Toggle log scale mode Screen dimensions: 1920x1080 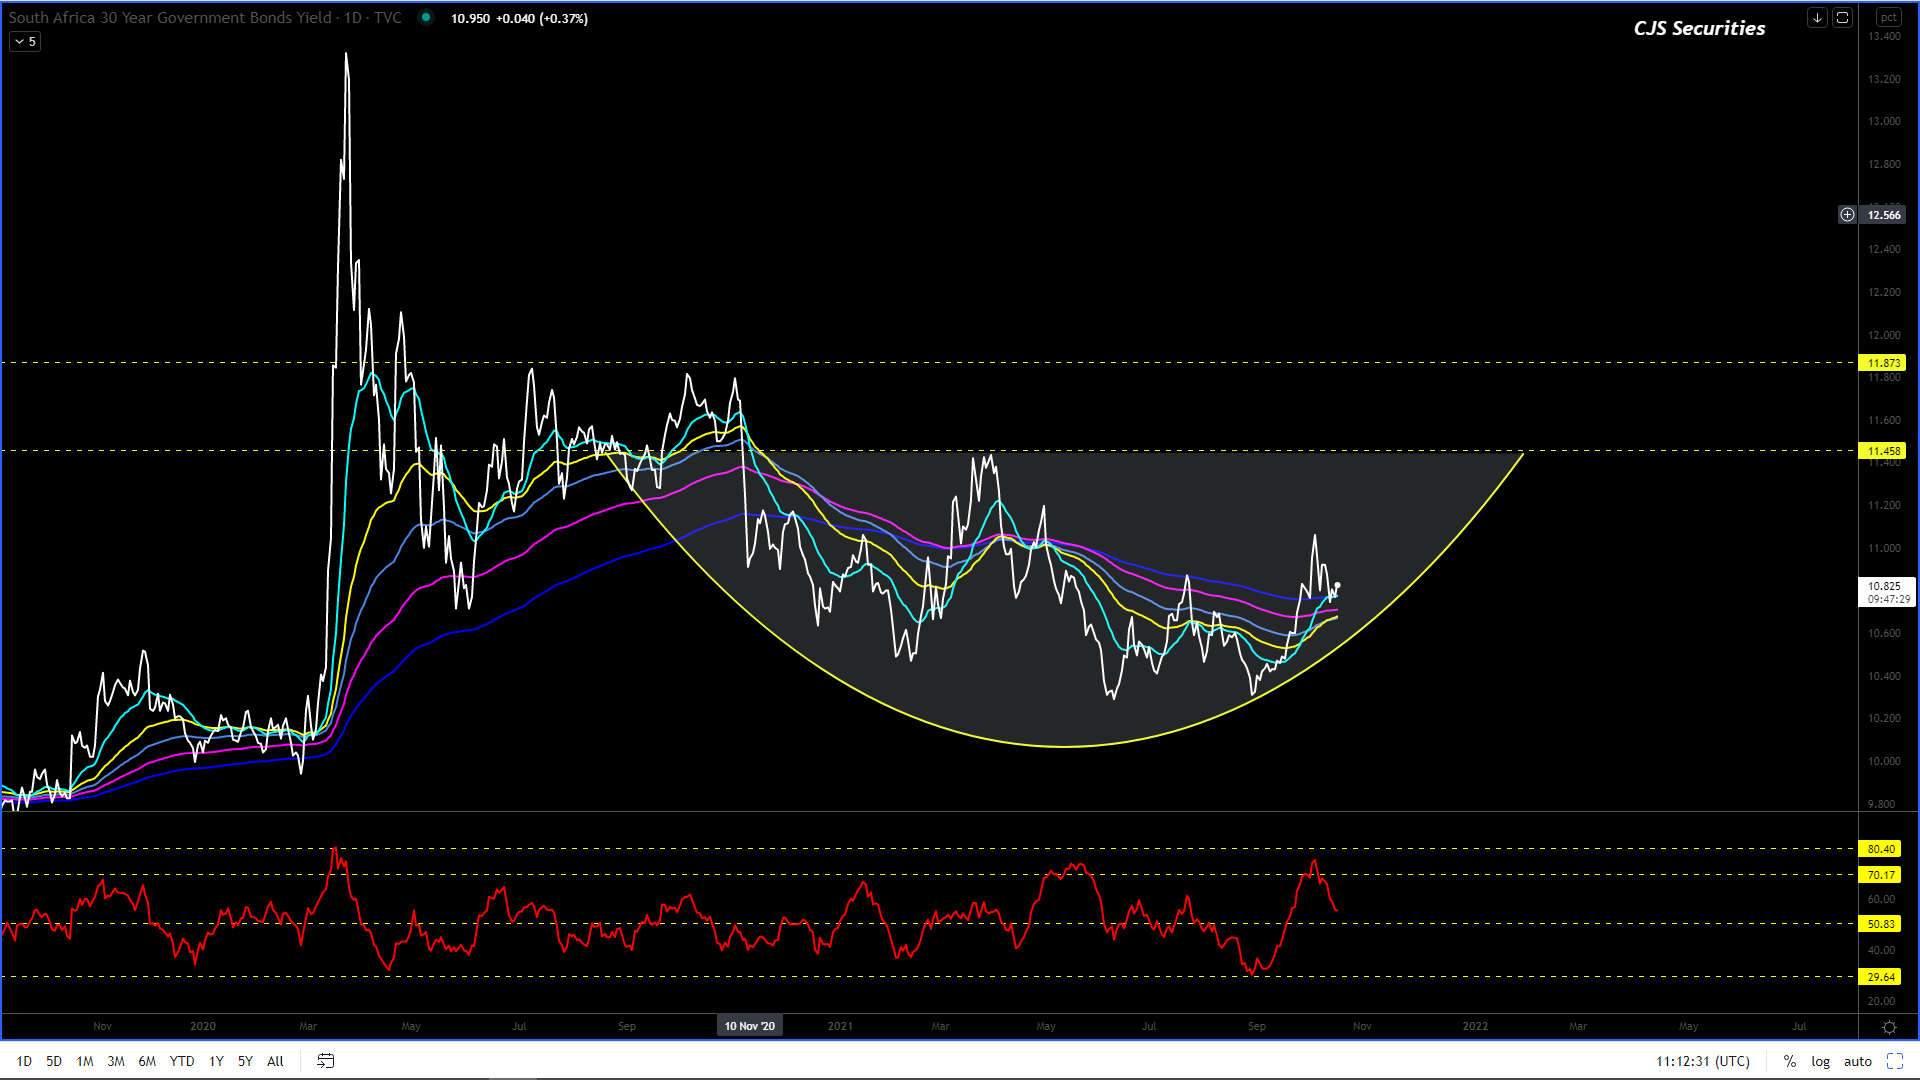[x=1820, y=1061]
